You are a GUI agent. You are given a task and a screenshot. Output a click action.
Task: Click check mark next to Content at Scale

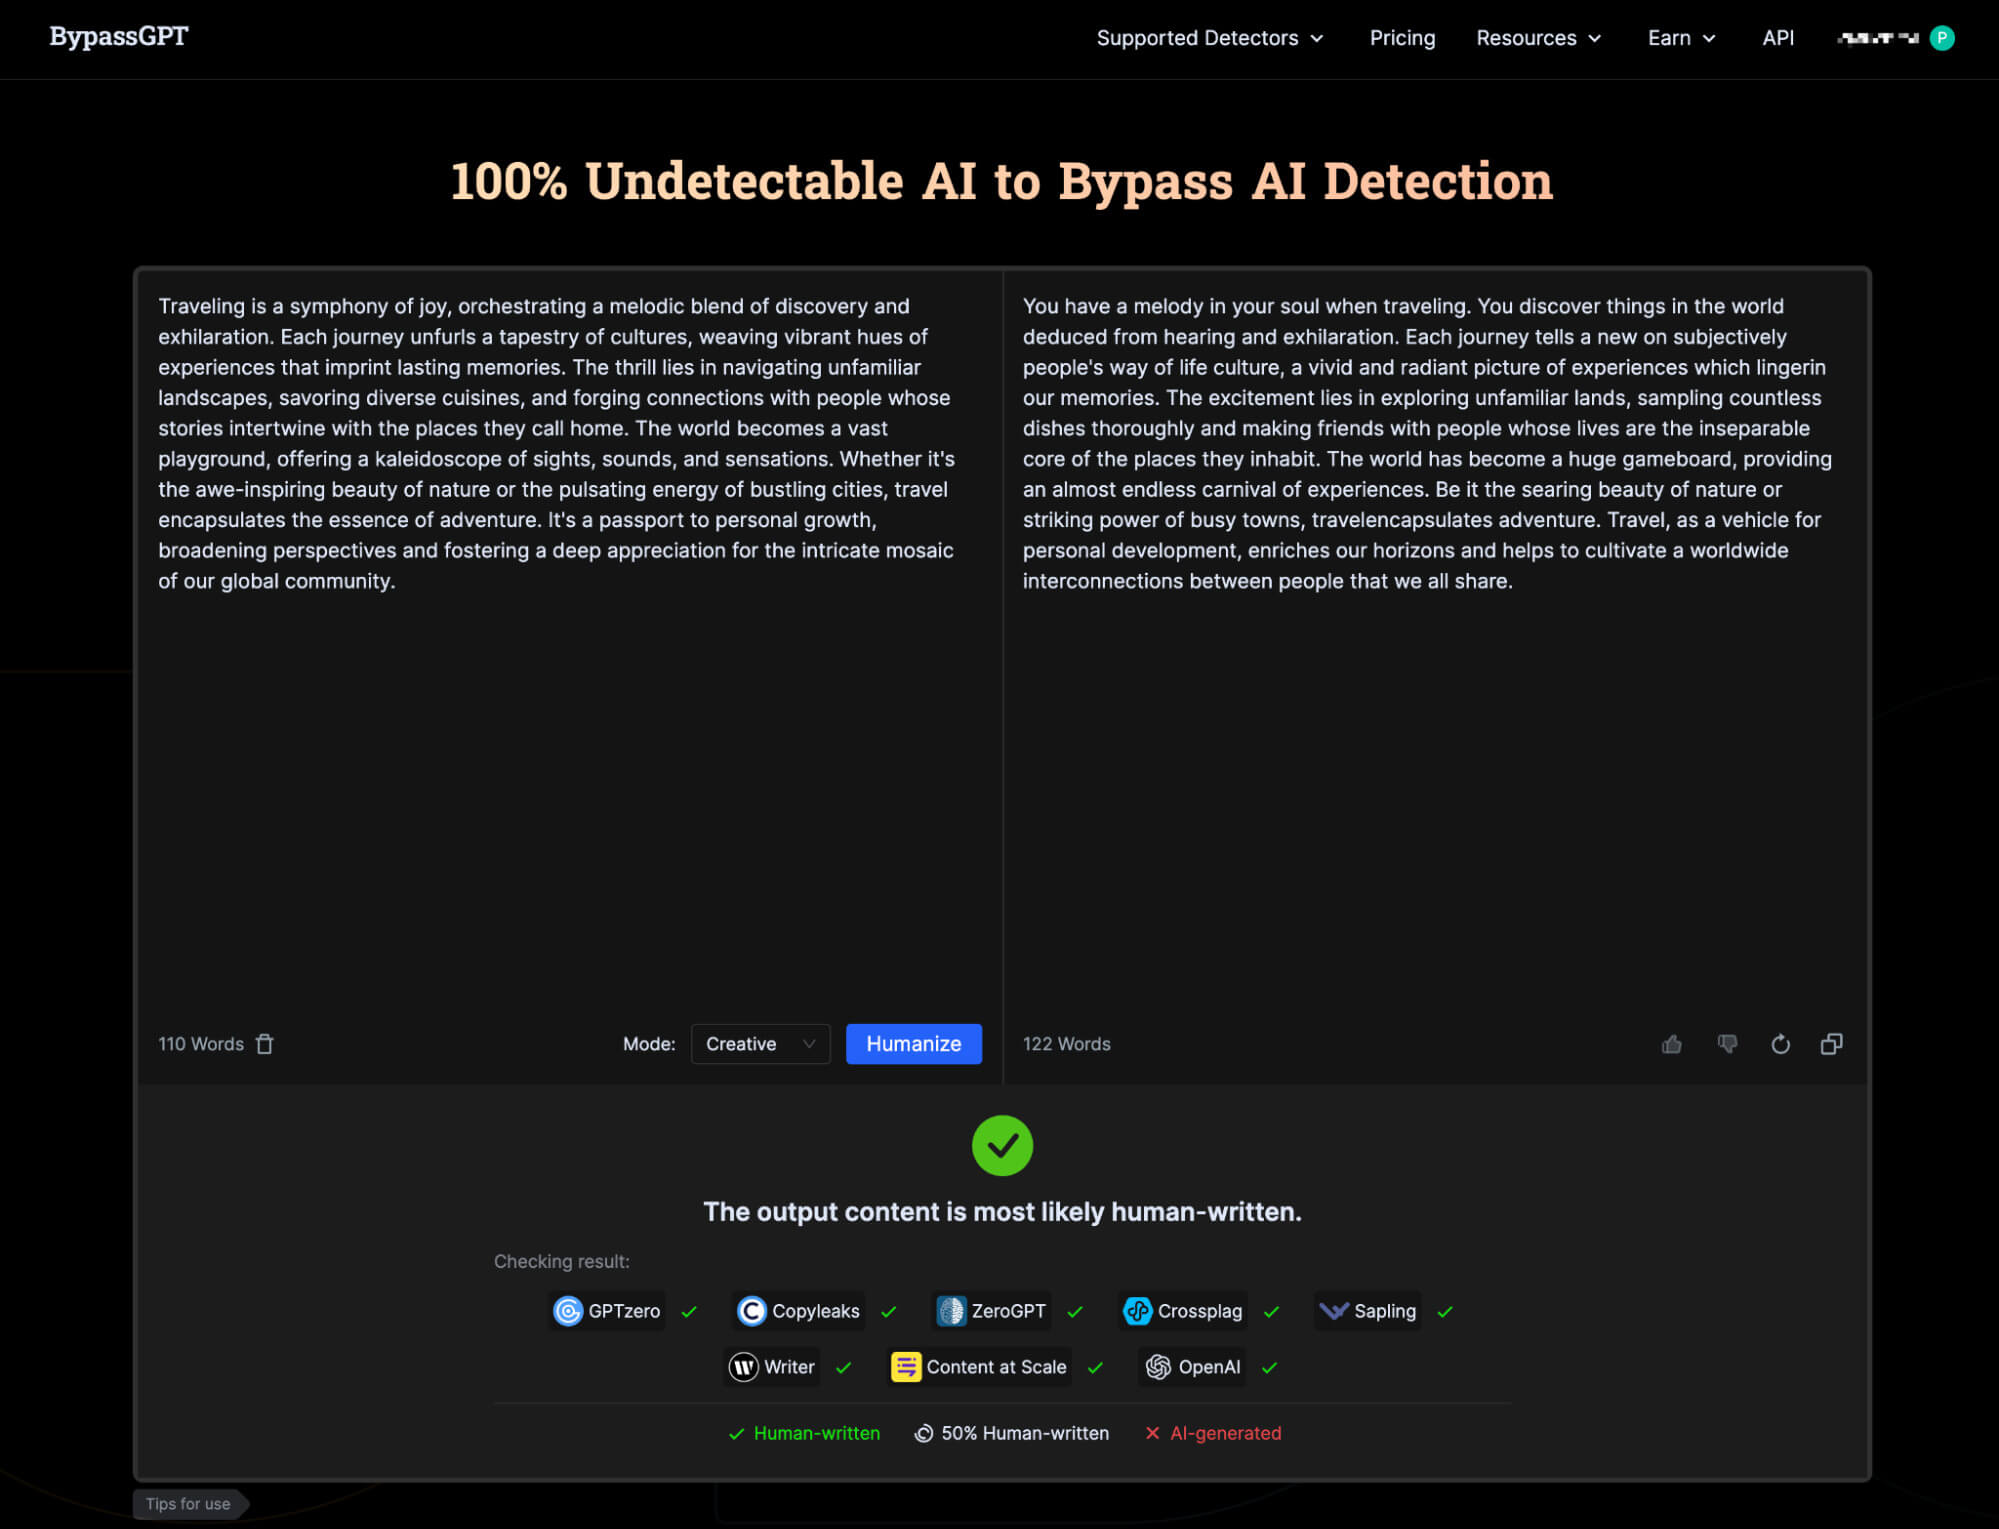1095,1368
